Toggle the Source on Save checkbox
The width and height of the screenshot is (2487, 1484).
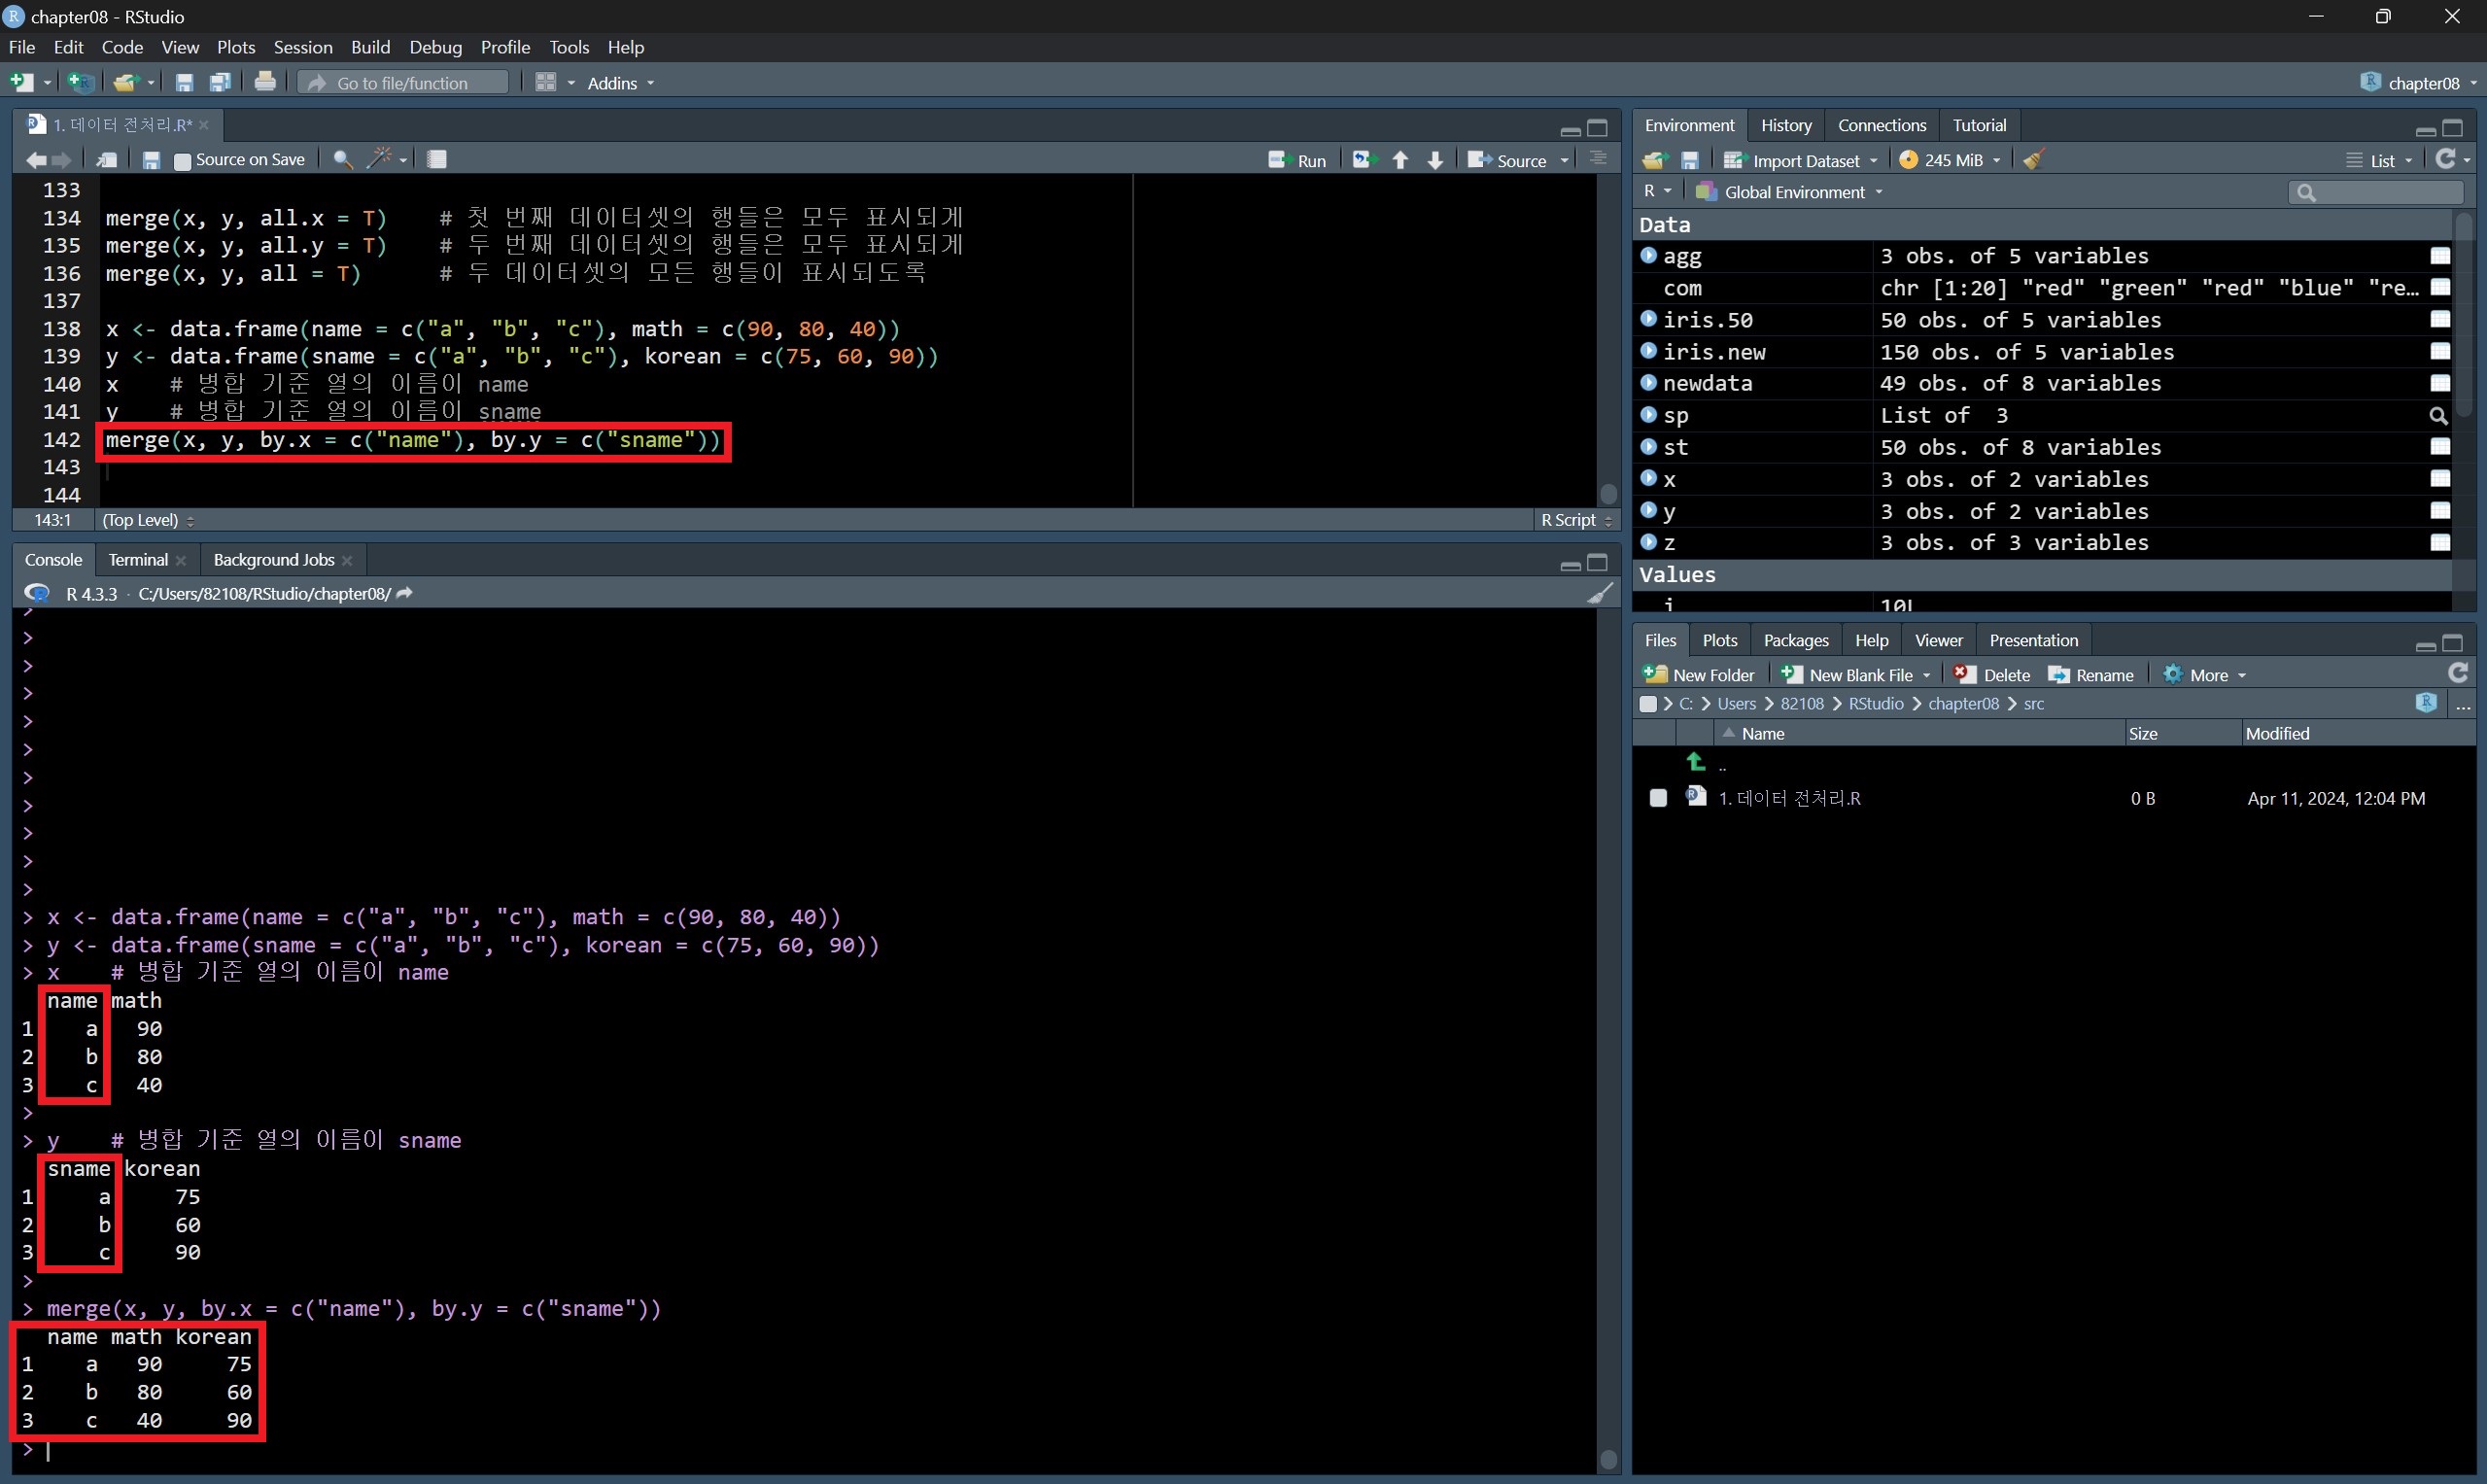(183, 161)
